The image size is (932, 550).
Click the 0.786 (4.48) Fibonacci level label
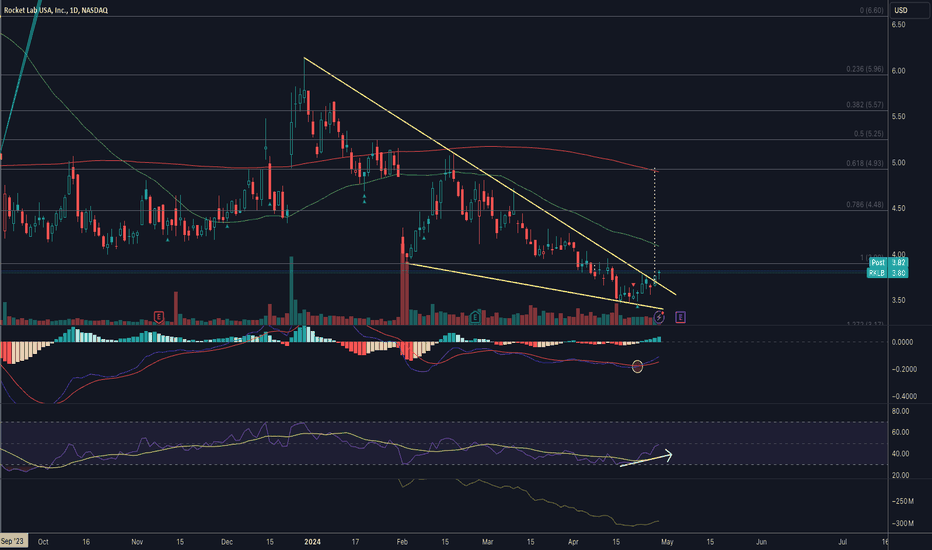[865, 205]
